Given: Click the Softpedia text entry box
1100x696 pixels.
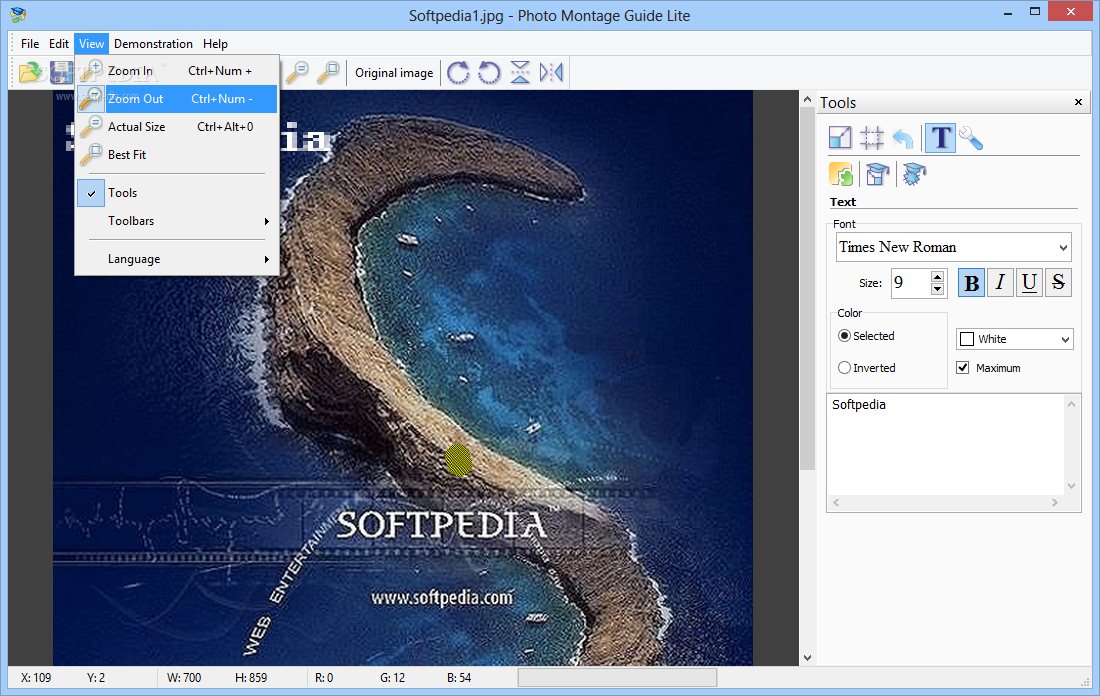Looking at the screenshot, I should pyautogui.click(x=946, y=445).
